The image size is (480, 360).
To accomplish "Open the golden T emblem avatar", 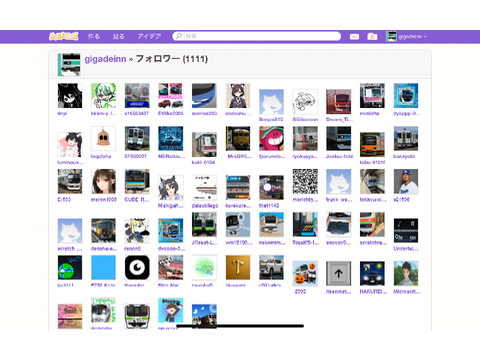I will (238, 268).
